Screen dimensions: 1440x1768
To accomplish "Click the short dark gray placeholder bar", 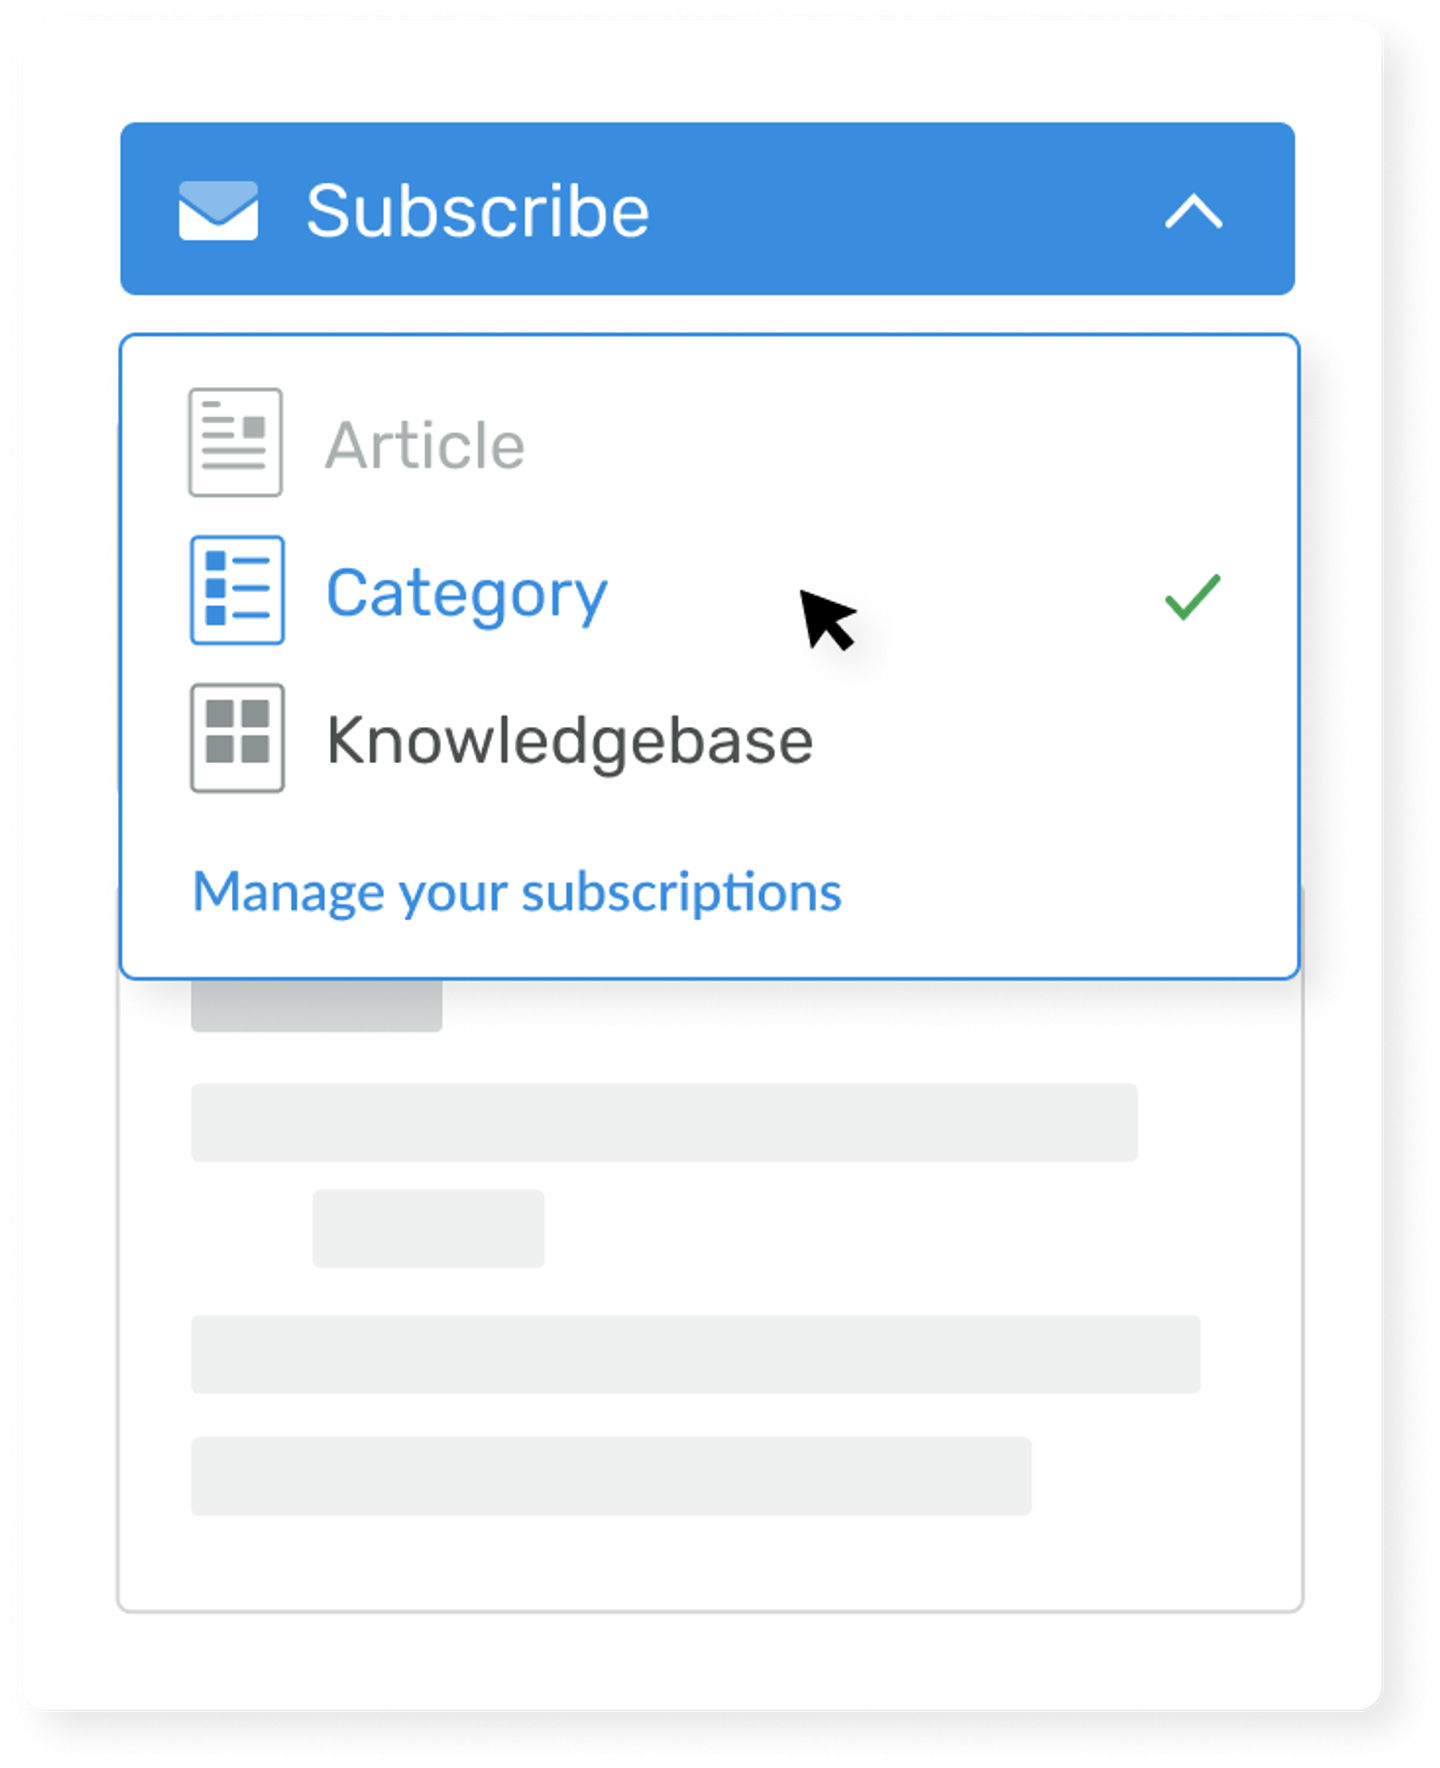I will pos(316,1005).
